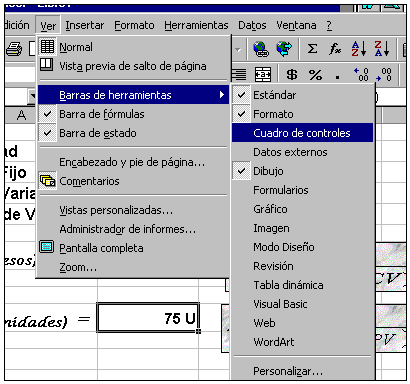Open the toolbar dropdown arrow beside globe icon
The height and width of the screenshot is (384, 410).
(238, 50)
